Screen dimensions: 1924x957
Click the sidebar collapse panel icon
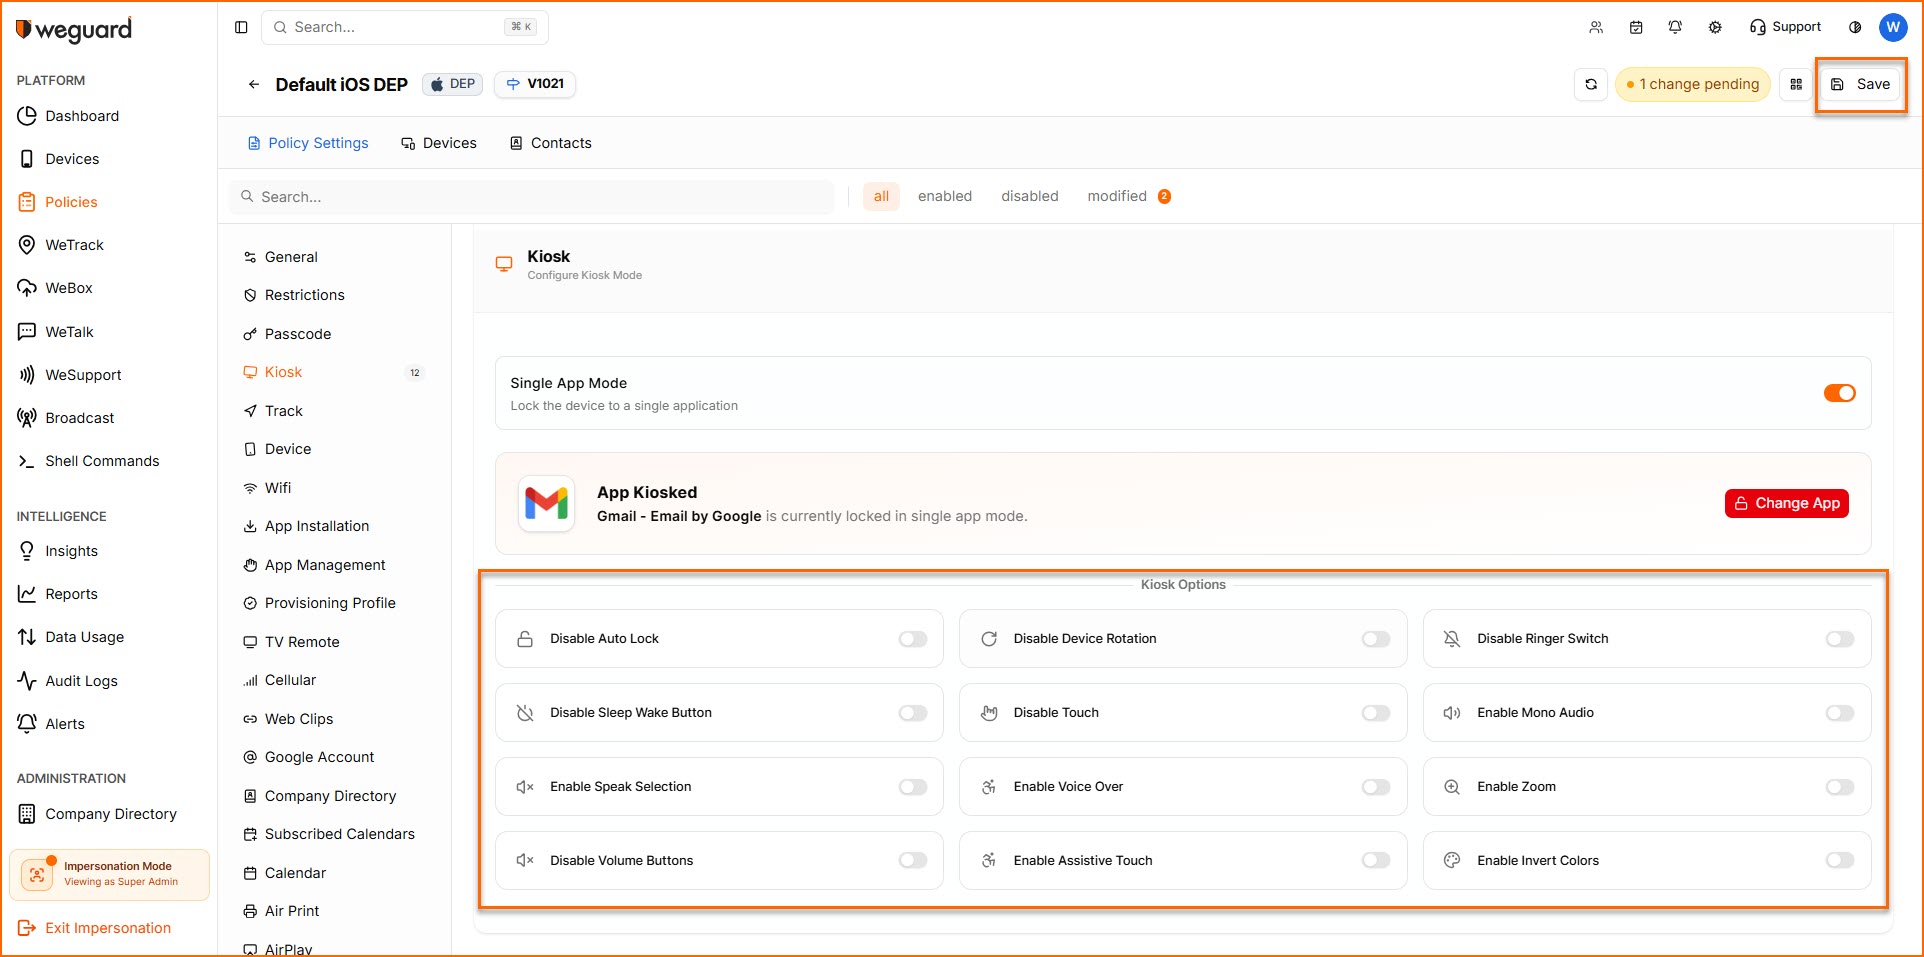[x=241, y=27]
